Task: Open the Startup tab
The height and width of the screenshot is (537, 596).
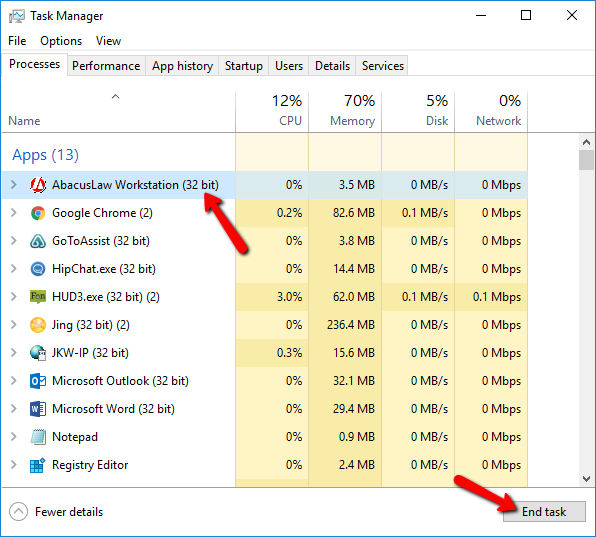Action: [244, 66]
